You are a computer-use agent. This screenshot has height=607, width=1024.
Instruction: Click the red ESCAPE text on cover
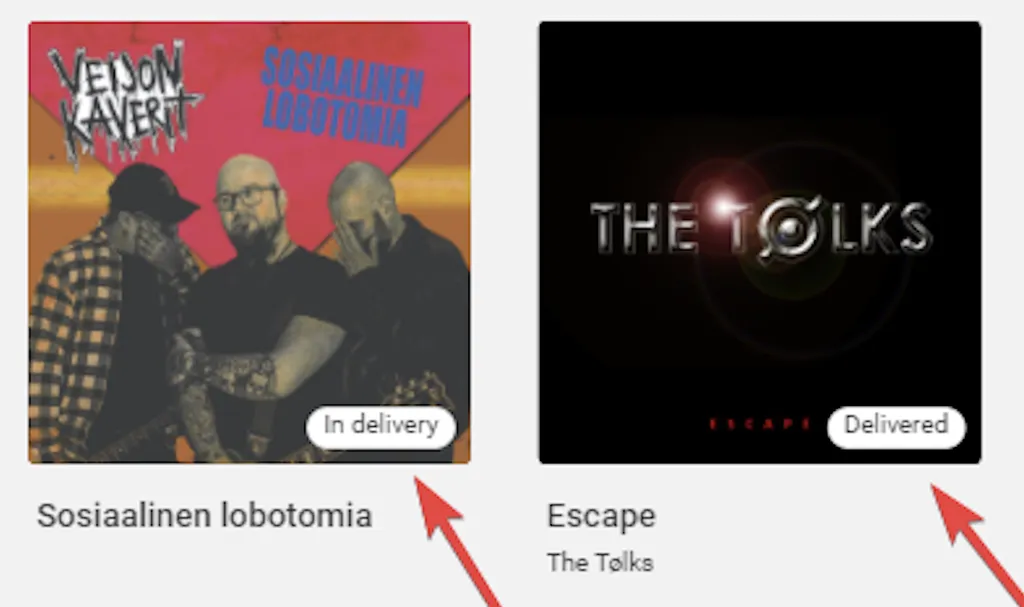point(760,425)
